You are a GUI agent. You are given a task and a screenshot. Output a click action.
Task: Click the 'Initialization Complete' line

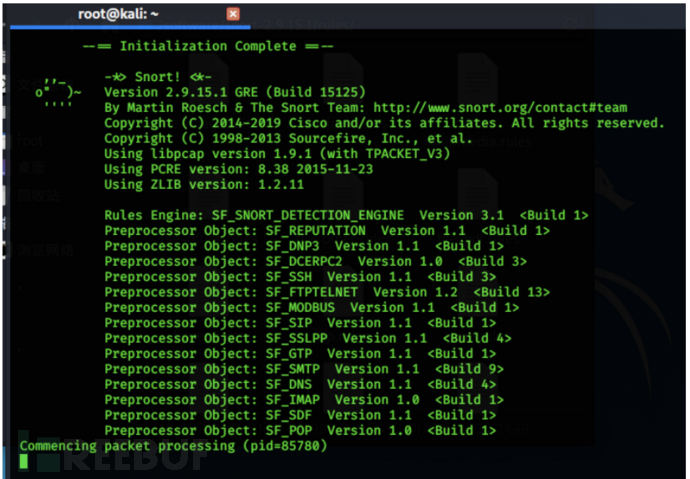(x=208, y=46)
